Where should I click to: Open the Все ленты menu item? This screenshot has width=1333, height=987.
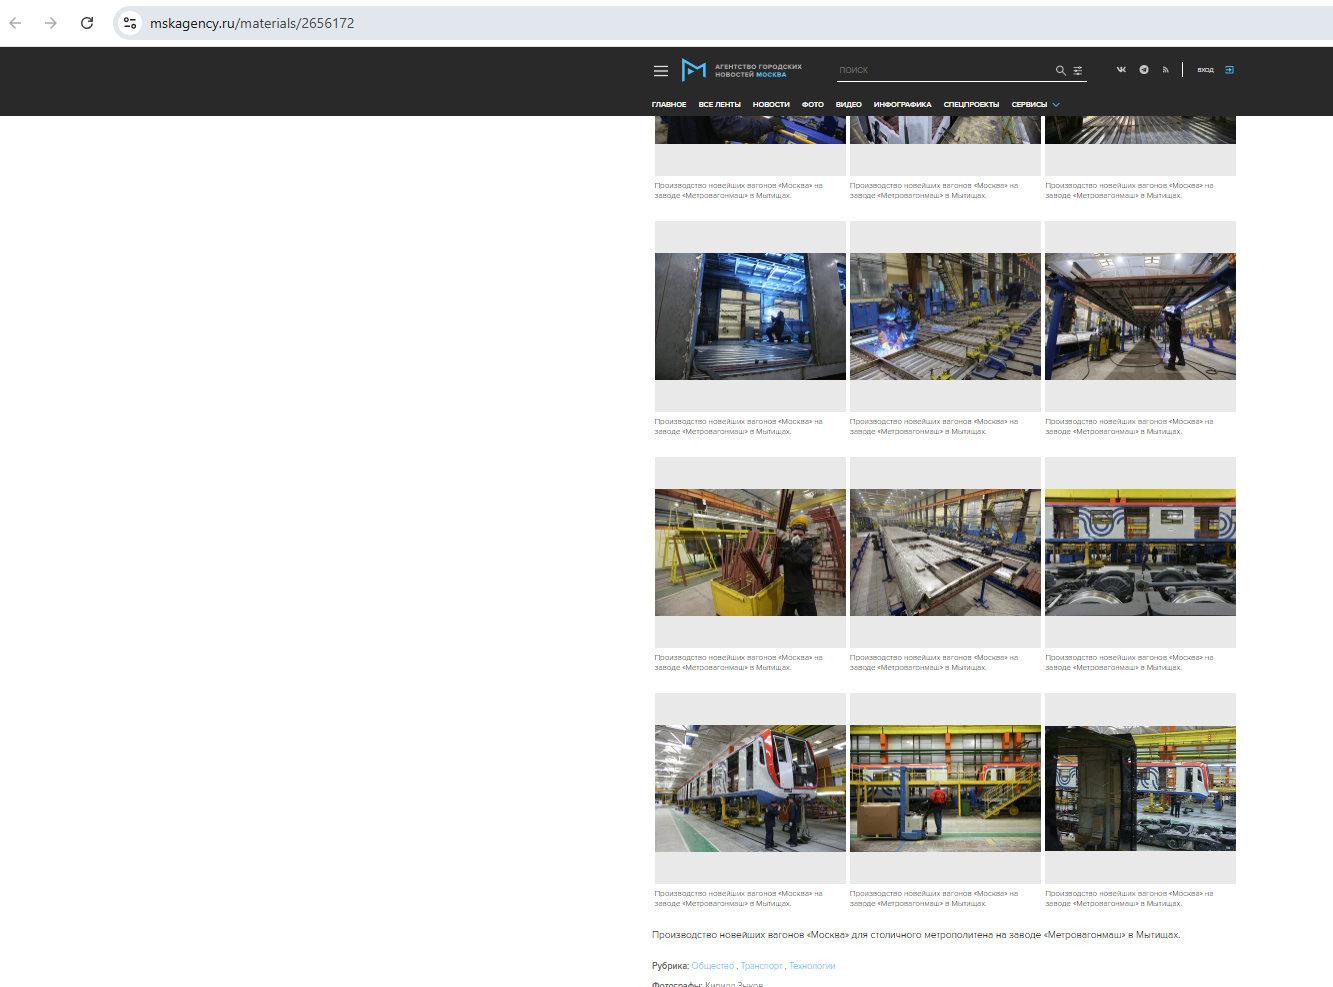[719, 105]
